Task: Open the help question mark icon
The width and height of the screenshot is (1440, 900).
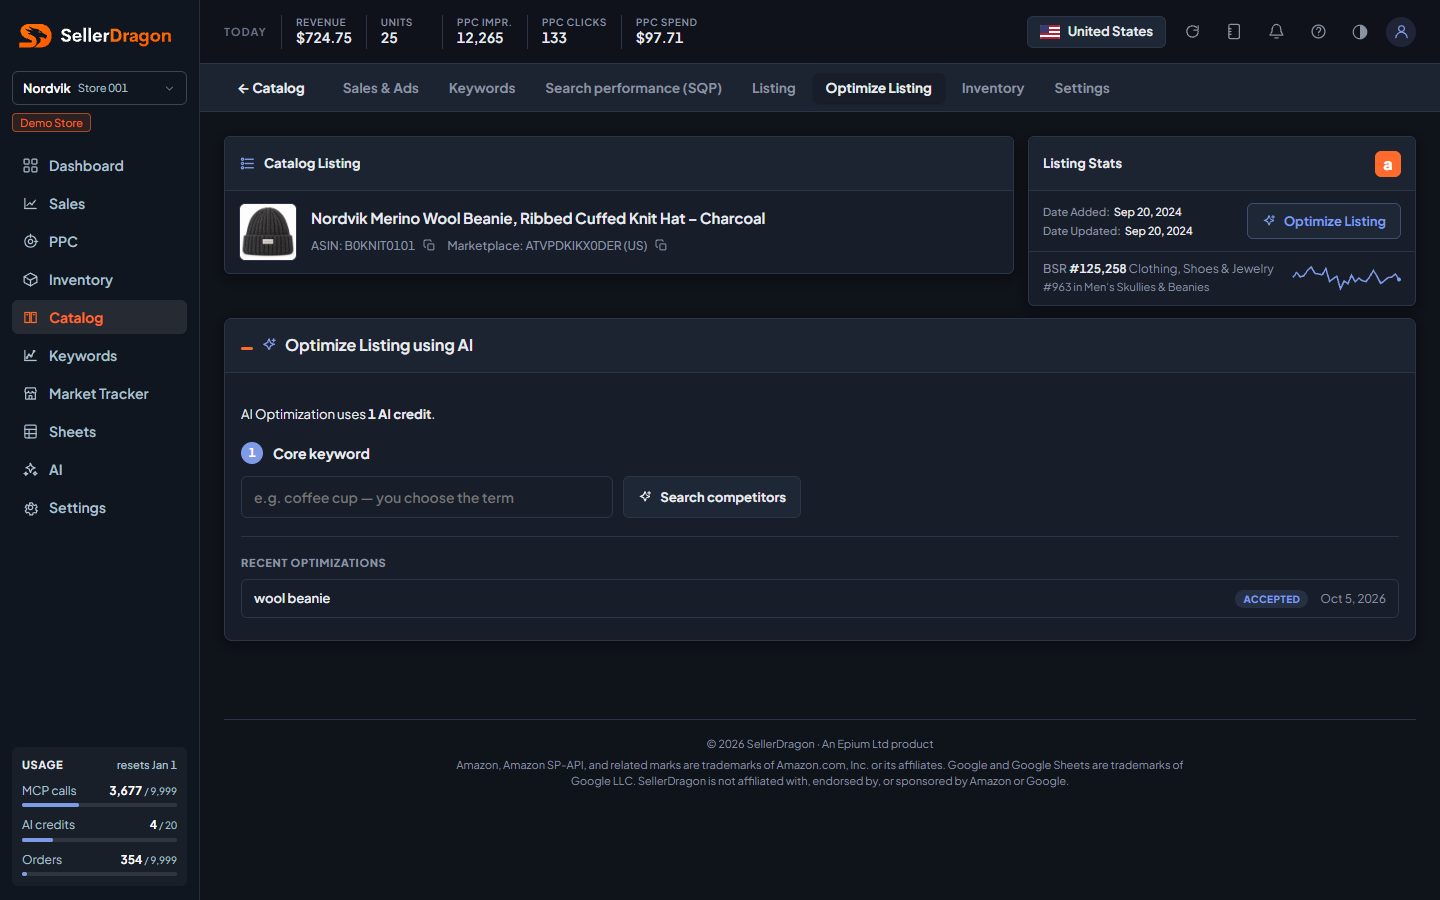Action: click(1318, 32)
